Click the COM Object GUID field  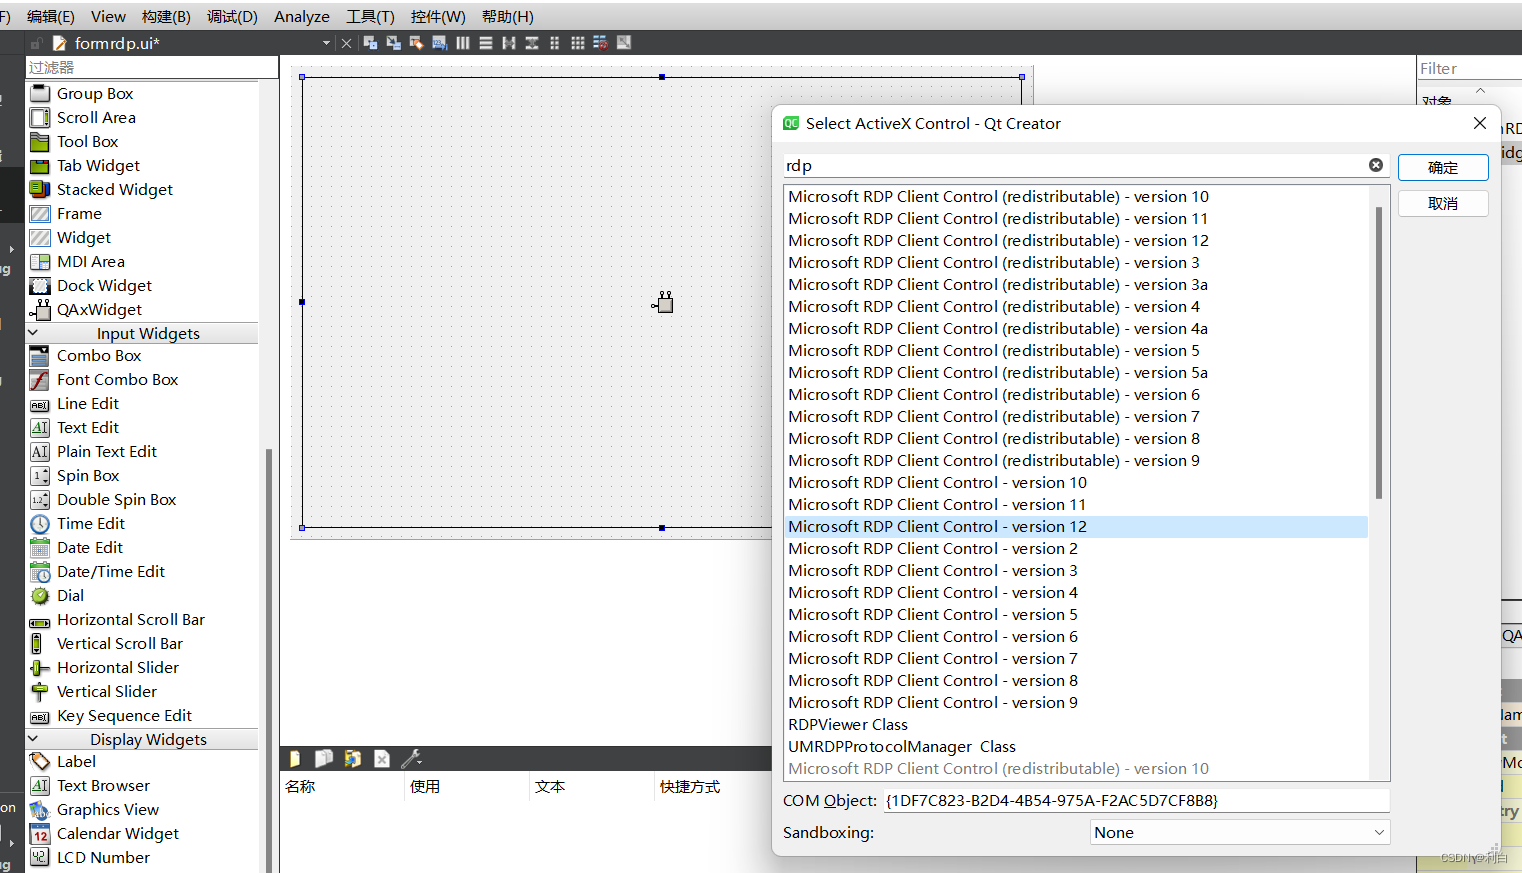1136,801
